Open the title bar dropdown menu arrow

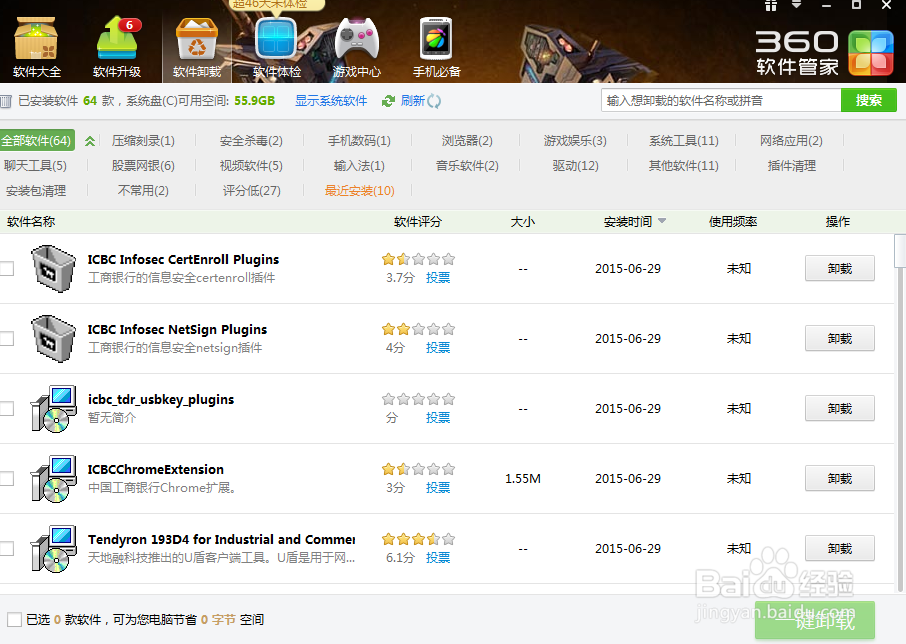tap(797, 5)
